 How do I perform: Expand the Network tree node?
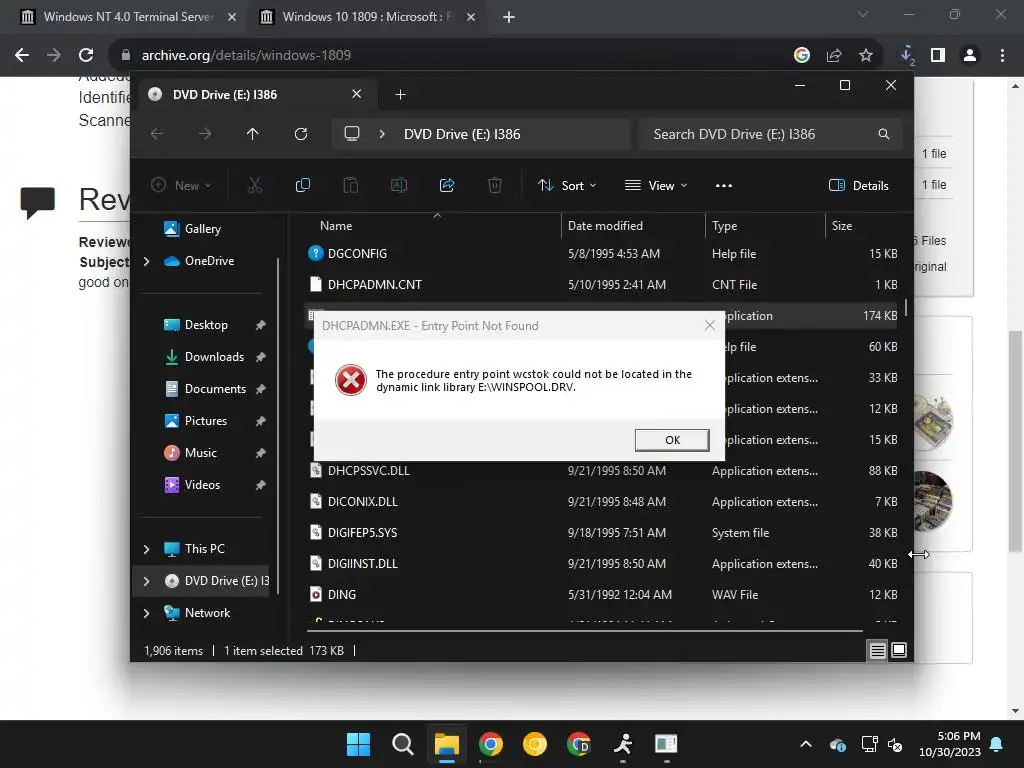[x=146, y=613]
